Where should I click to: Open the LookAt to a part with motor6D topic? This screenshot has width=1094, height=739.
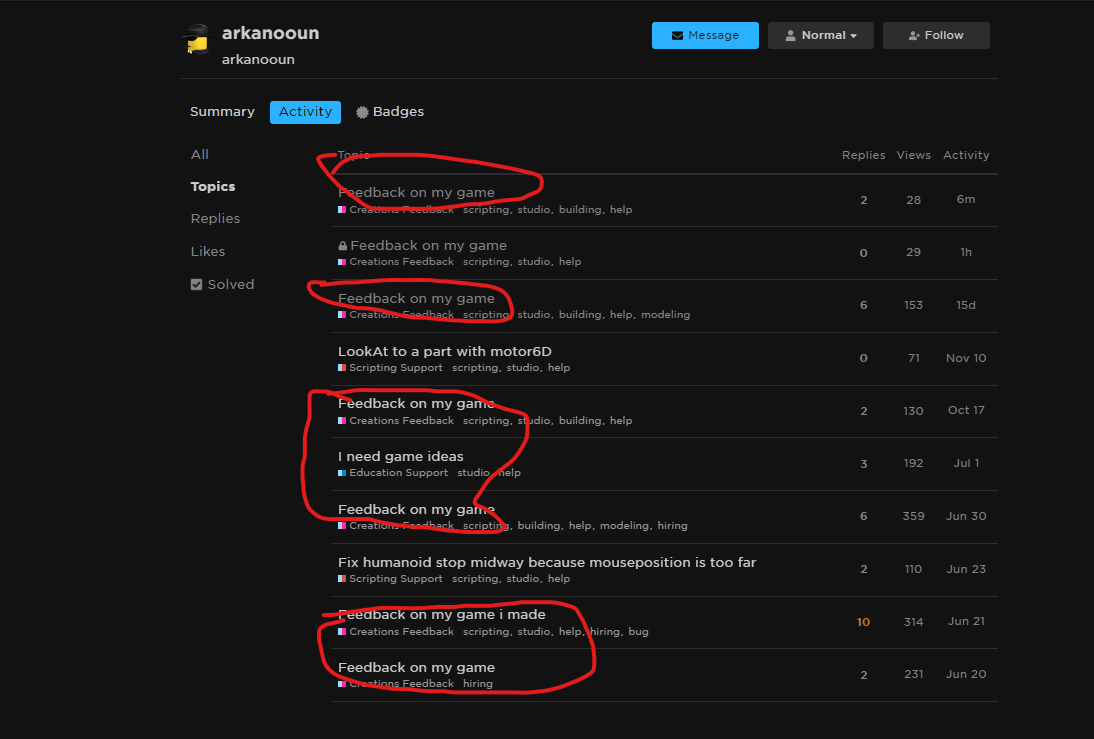443,351
